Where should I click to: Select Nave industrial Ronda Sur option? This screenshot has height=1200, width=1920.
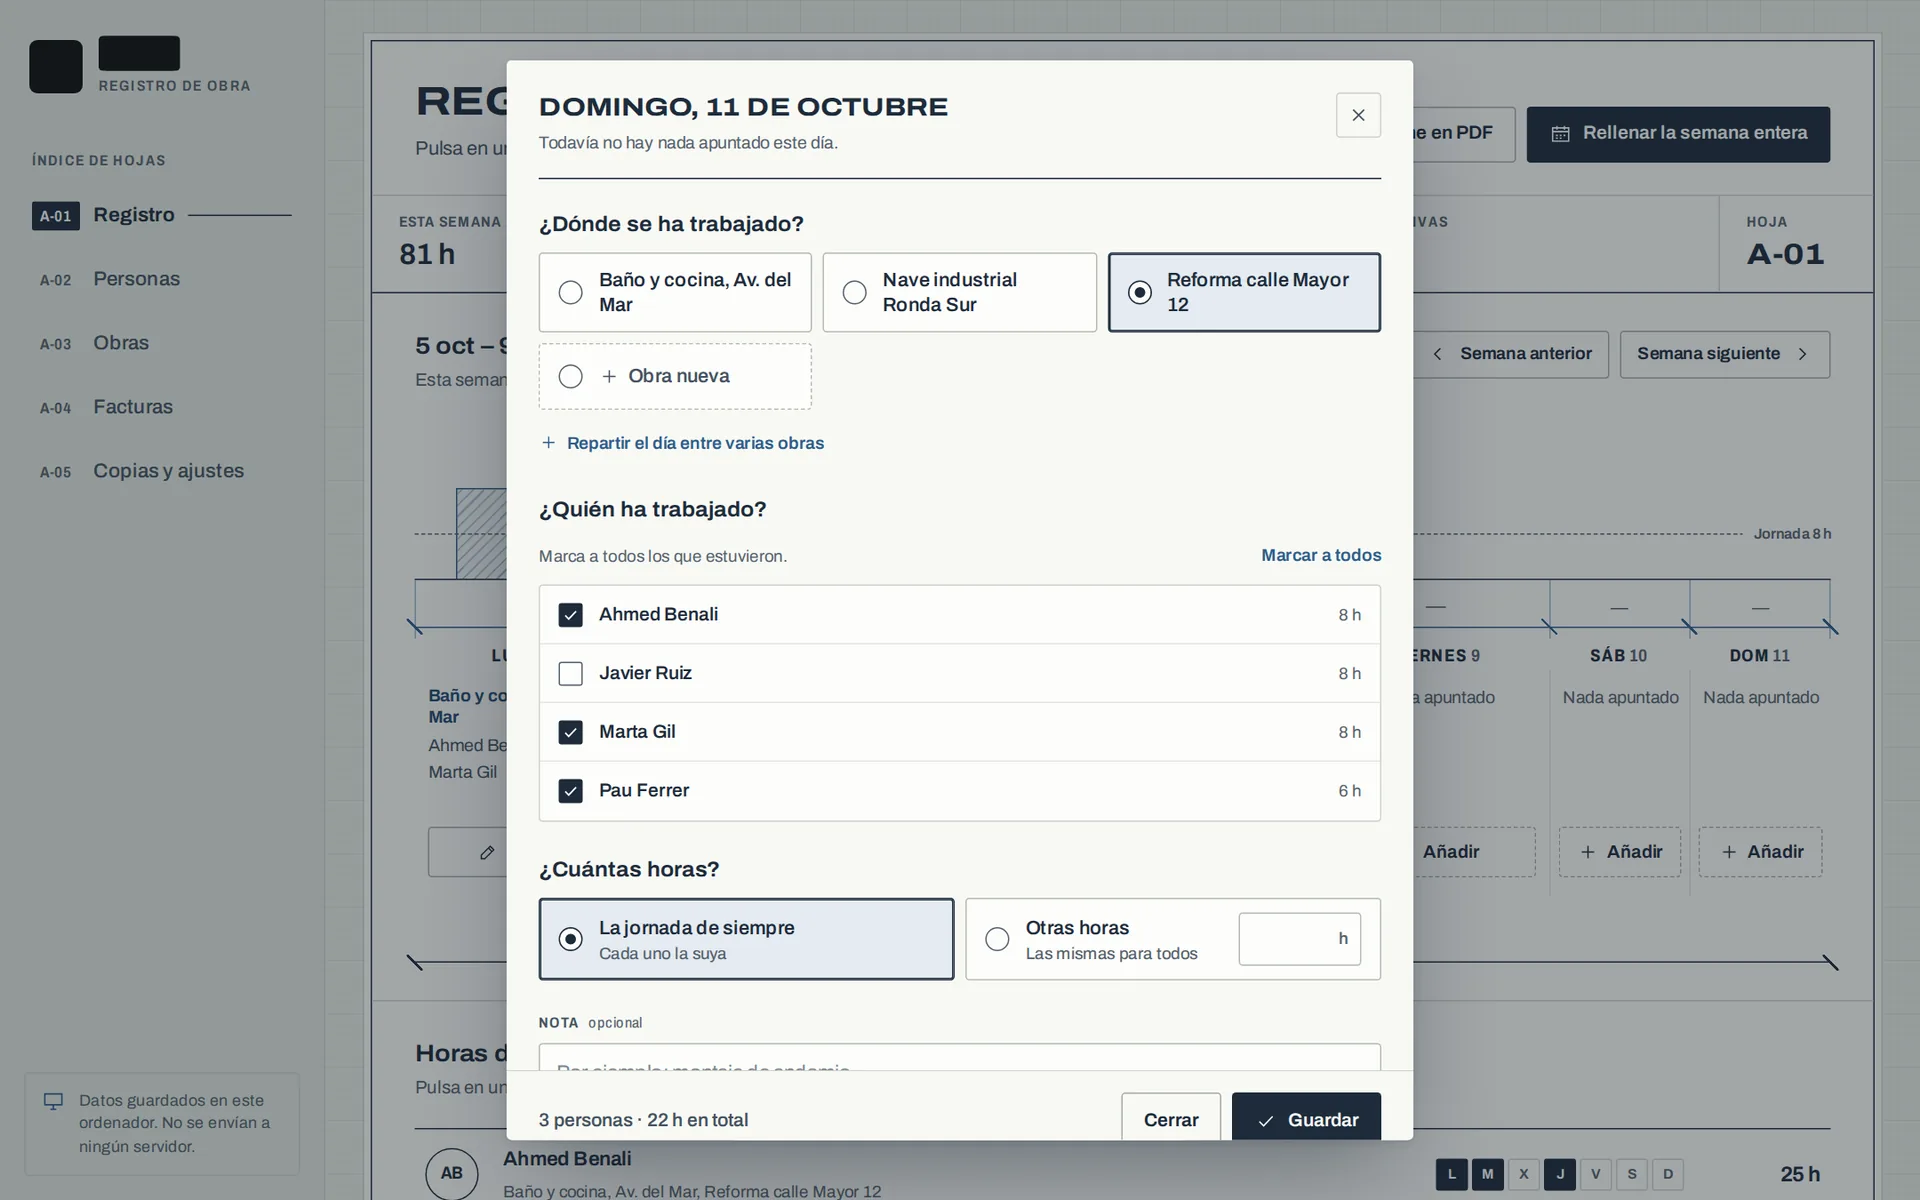pyautogui.click(x=959, y=292)
